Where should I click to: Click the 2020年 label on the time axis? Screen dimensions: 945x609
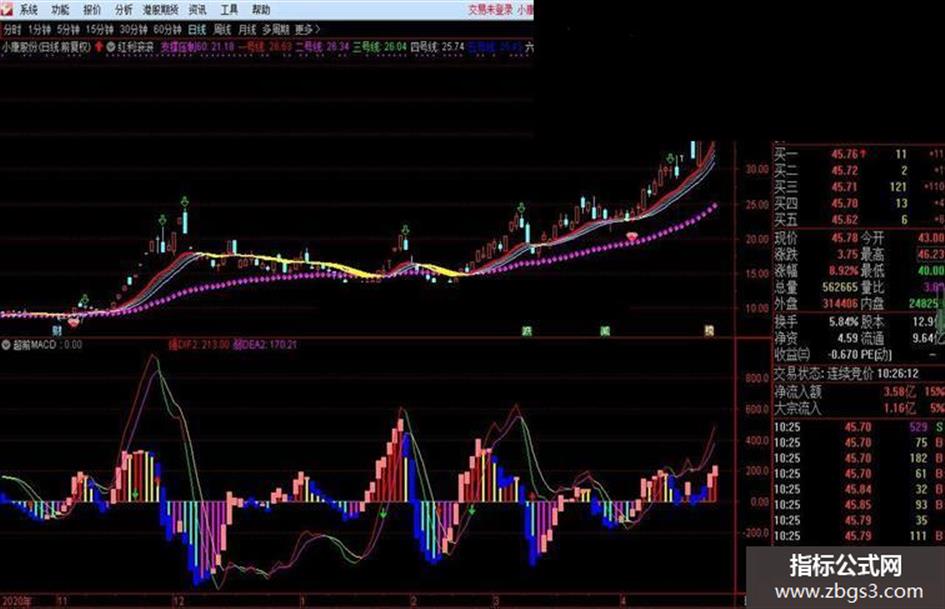(17, 601)
